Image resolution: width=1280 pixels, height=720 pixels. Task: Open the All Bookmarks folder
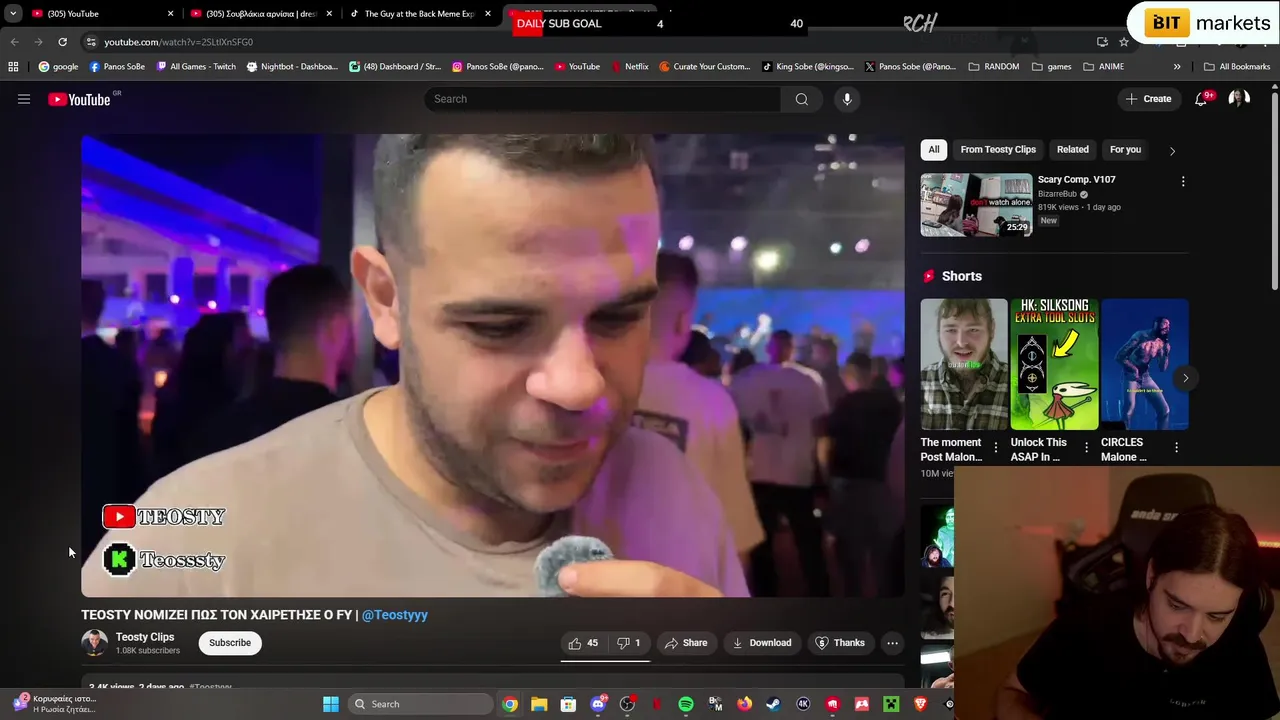pos(1237,67)
